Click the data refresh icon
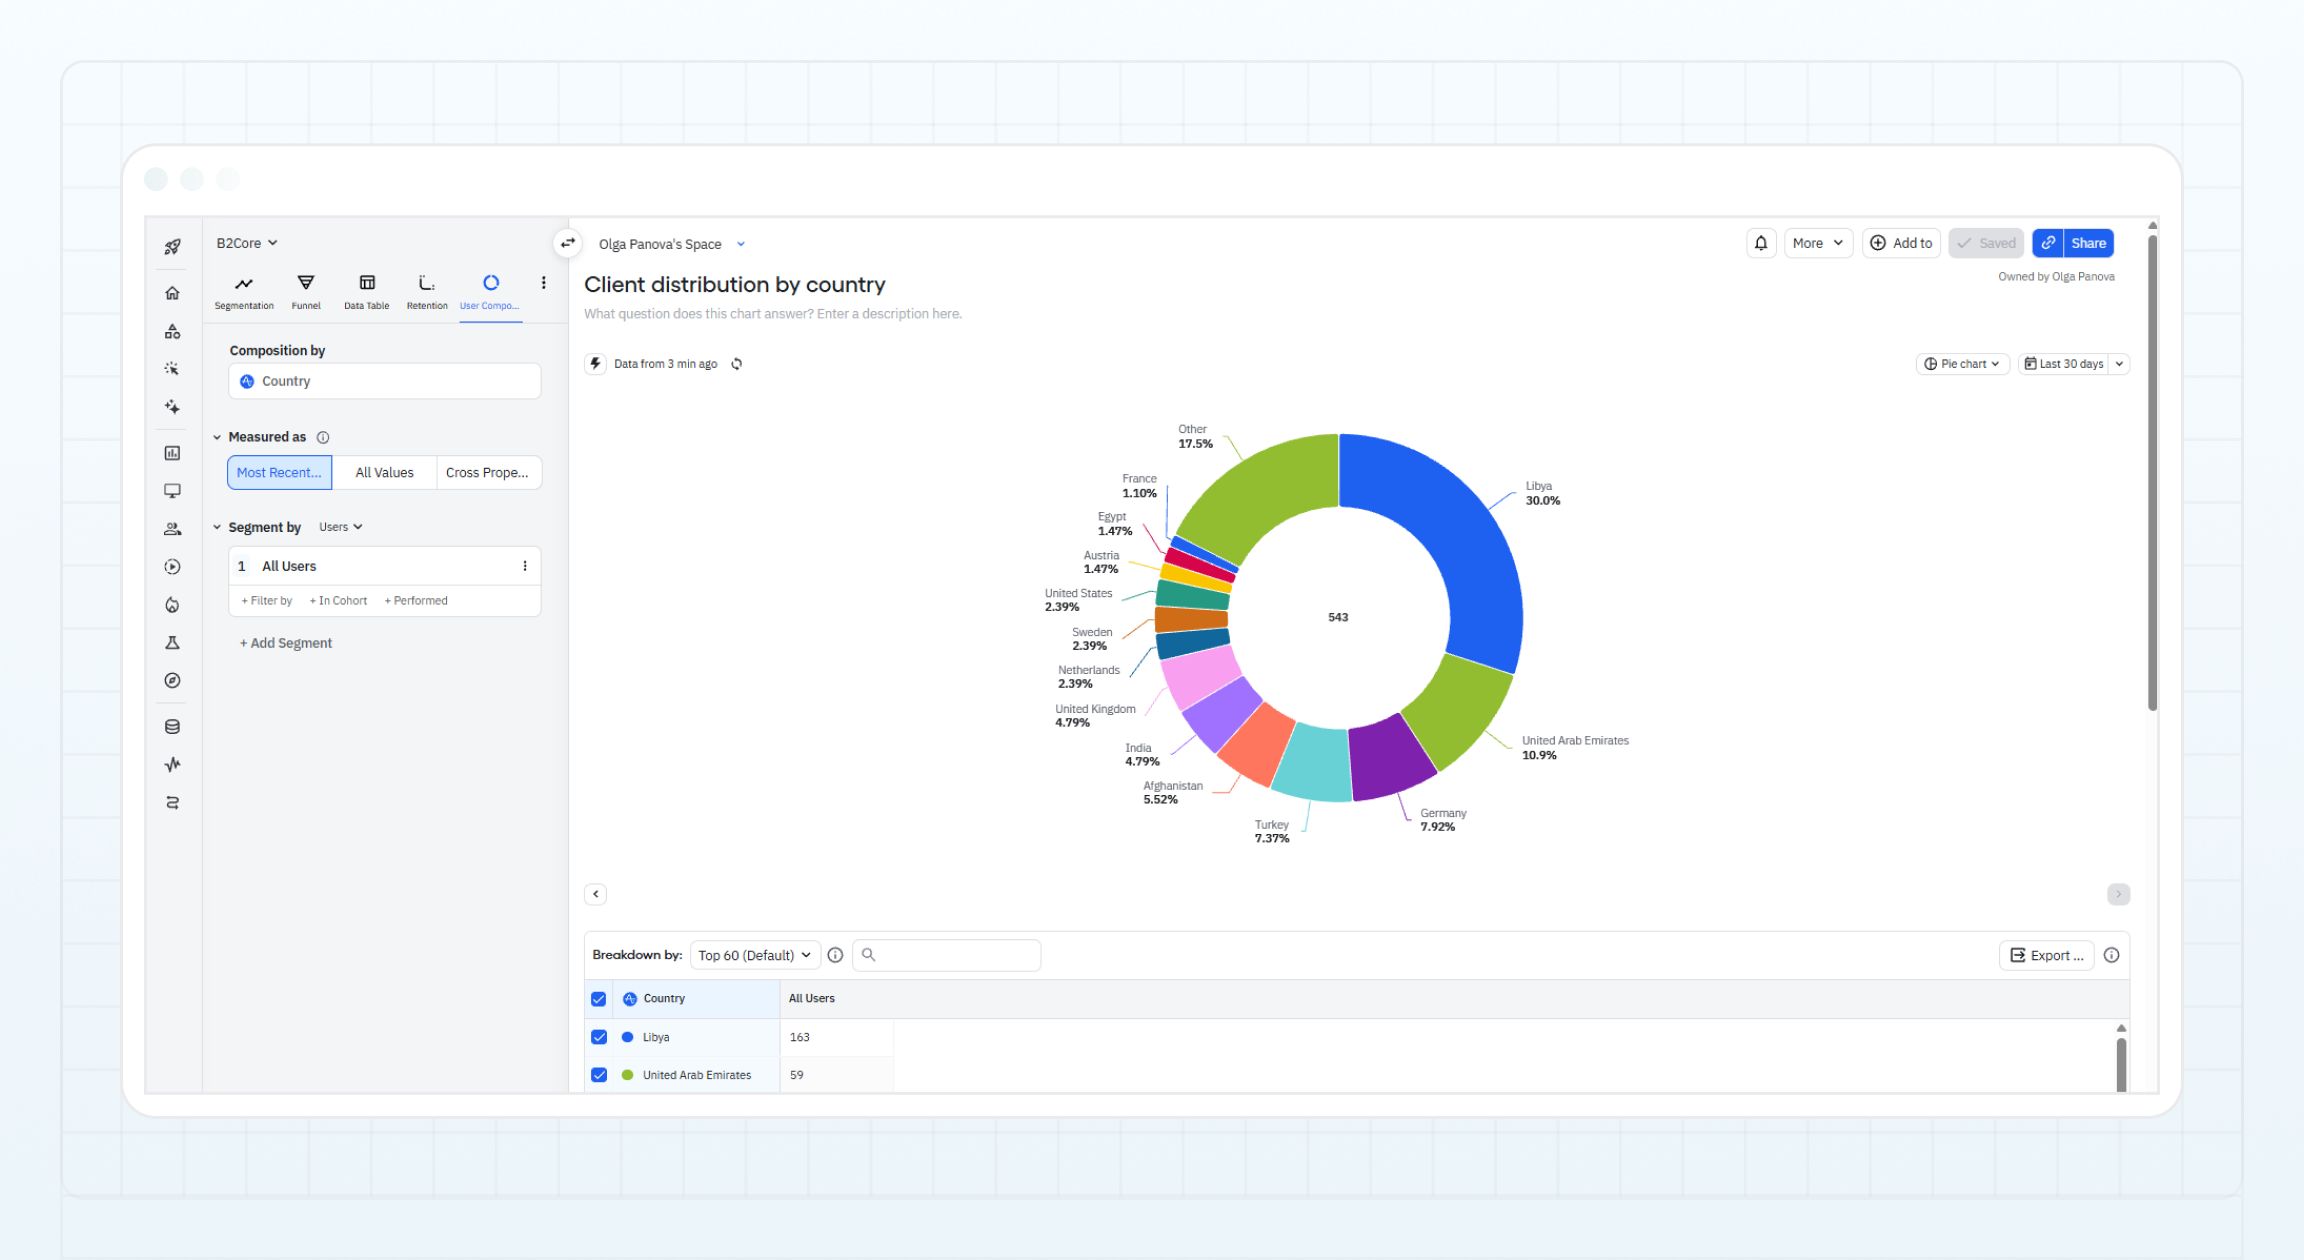This screenshot has width=2304, height=1260. [737, 364]
